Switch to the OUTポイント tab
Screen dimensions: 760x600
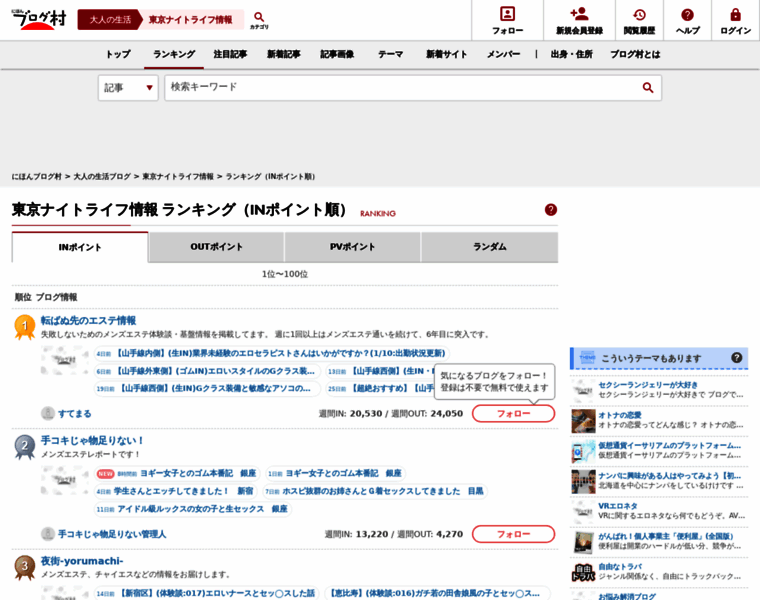[217, 247]
